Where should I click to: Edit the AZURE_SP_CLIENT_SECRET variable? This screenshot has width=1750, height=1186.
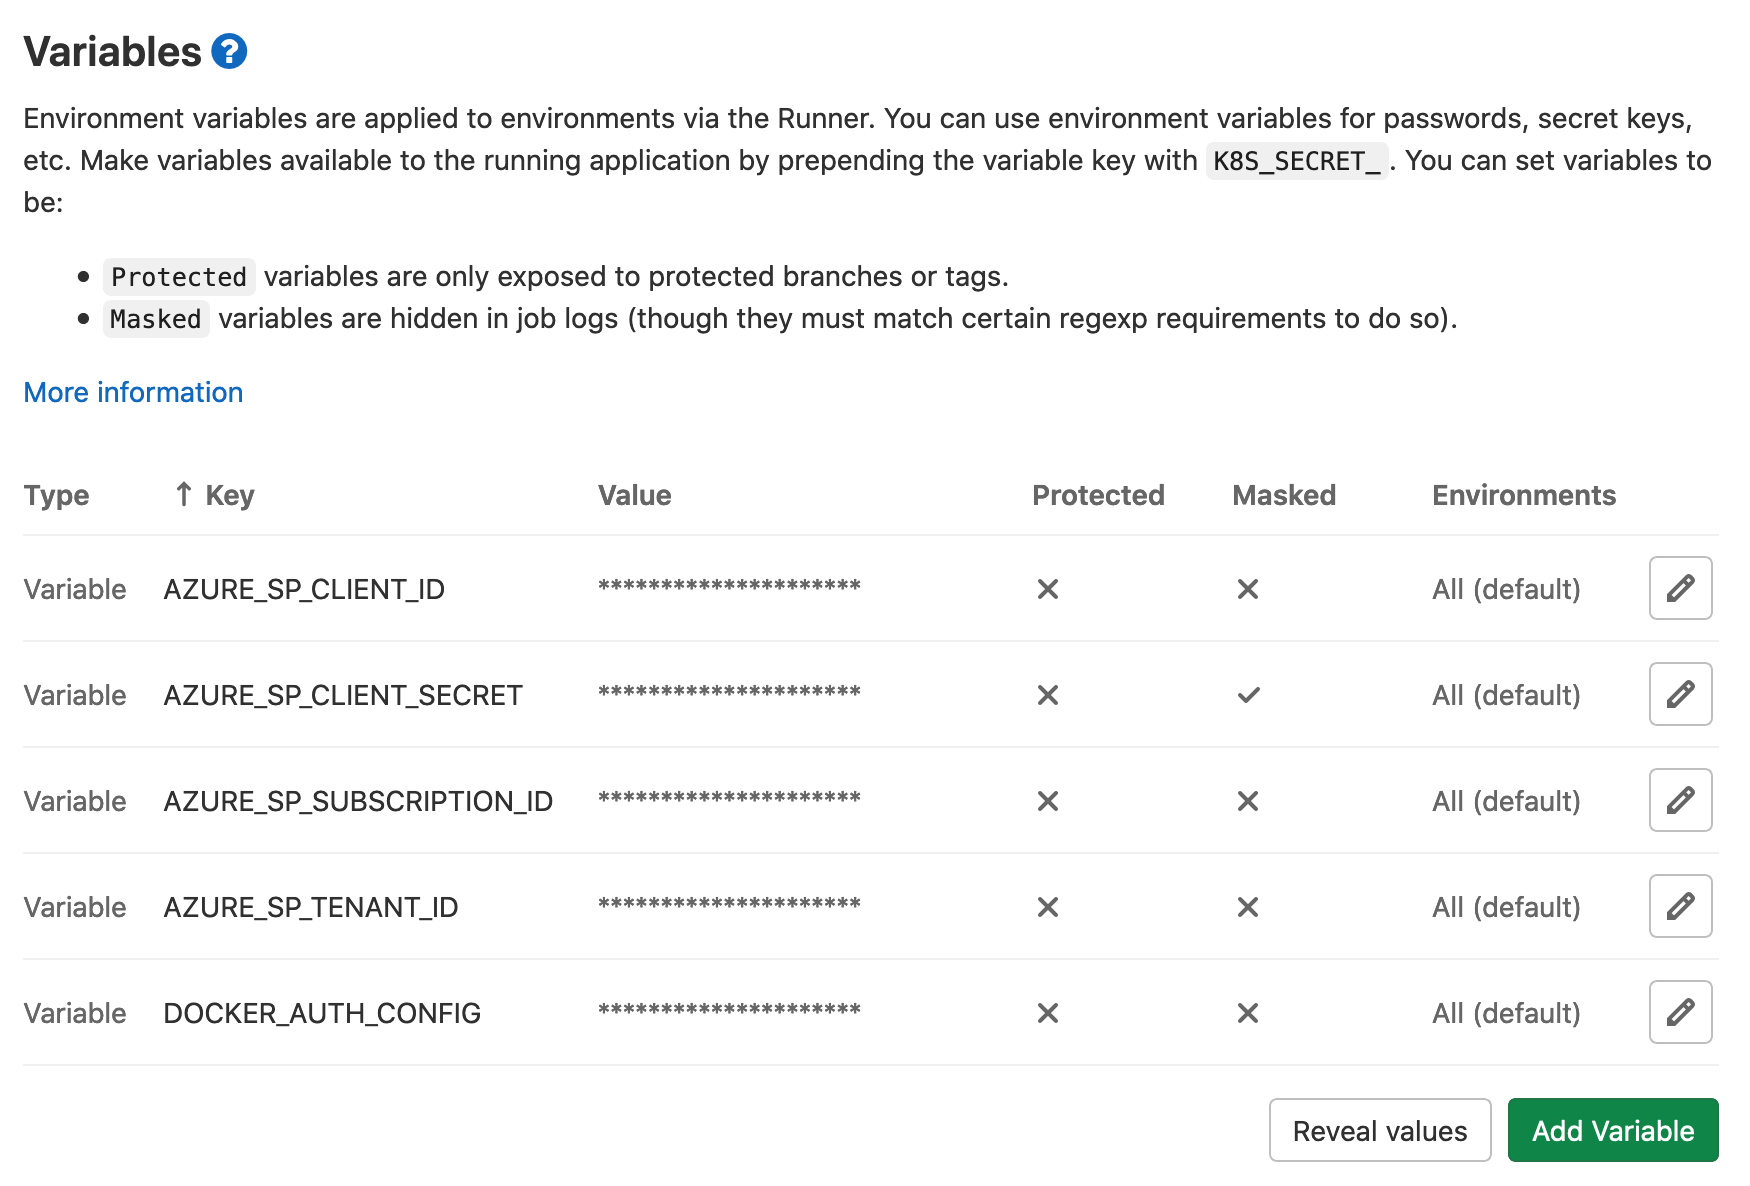pyautogui.click(x=1679, y=694)
